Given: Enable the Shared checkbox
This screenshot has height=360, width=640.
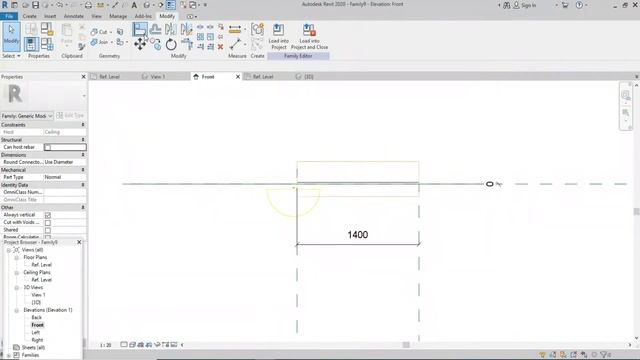Looking at the screenshot, I should pos(48,230).
